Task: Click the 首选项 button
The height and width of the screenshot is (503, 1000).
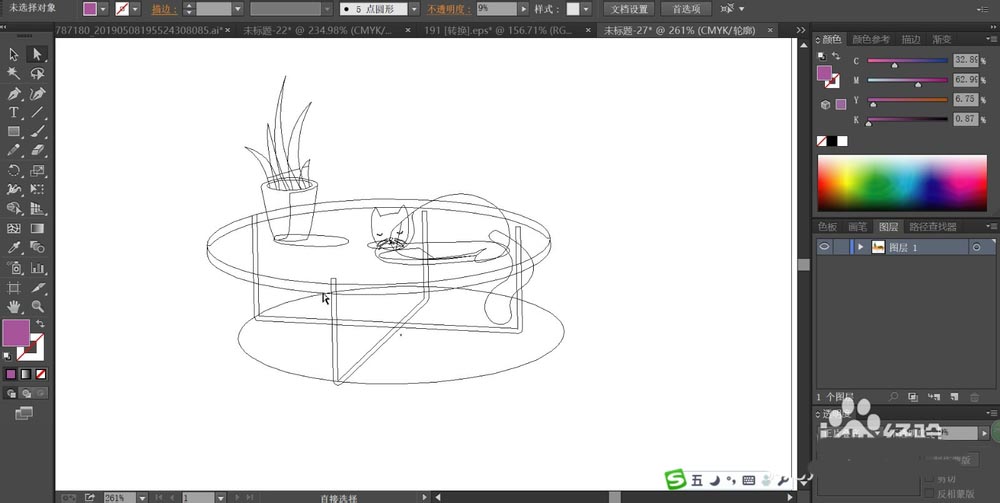Action: tap(686, 10)
